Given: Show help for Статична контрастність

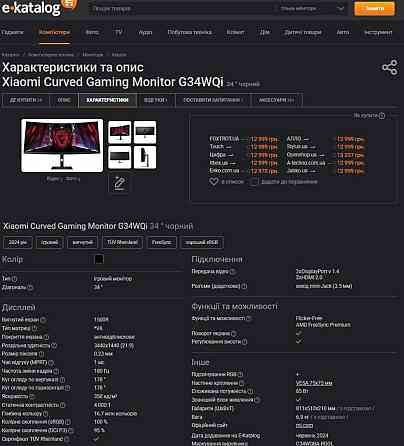Looking at the screenshot, I should [x=63, y=405].
